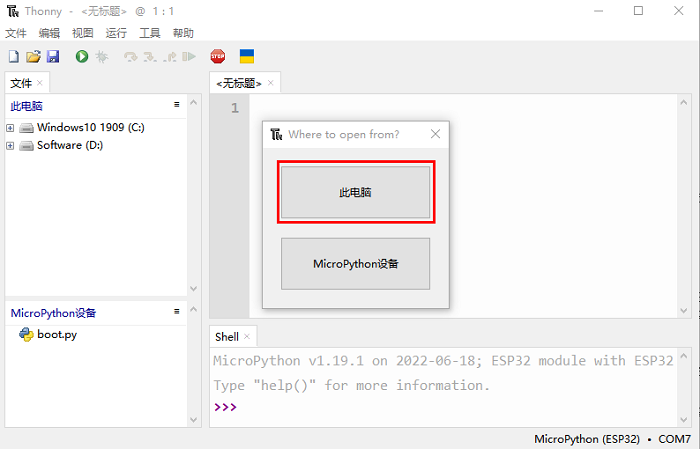The width and height of the screenshot is (700, 449).
Task: Choose MicroPython设备 button in the dialog
Action: (355, 264)
